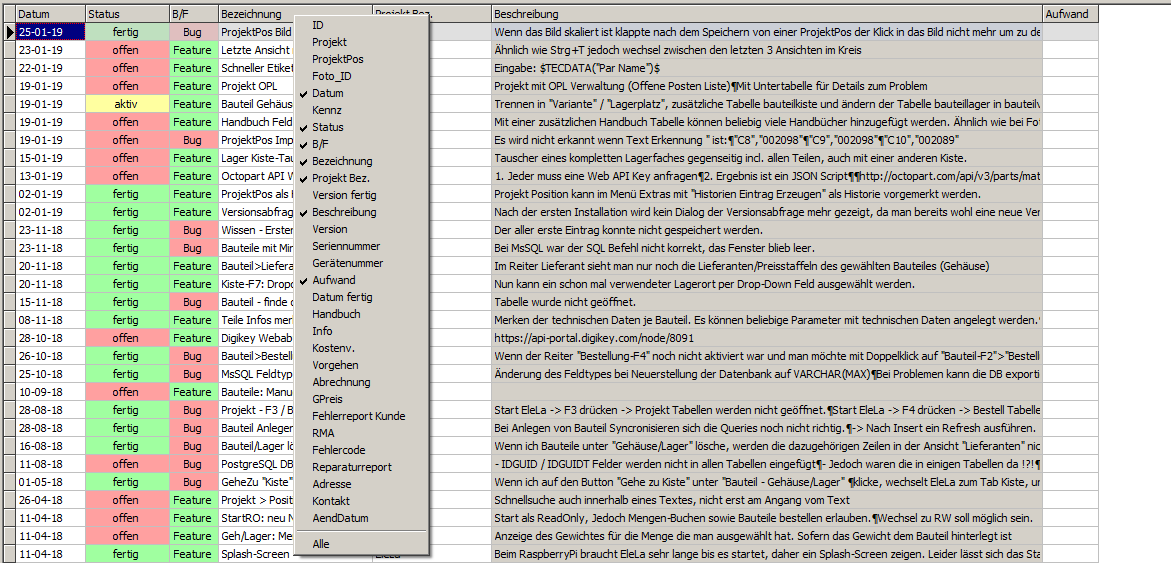This screenshot has width=1171, height=563.
Task: Uncheck the Beschreibung entry in the column menu
Action: pos(344,212)
